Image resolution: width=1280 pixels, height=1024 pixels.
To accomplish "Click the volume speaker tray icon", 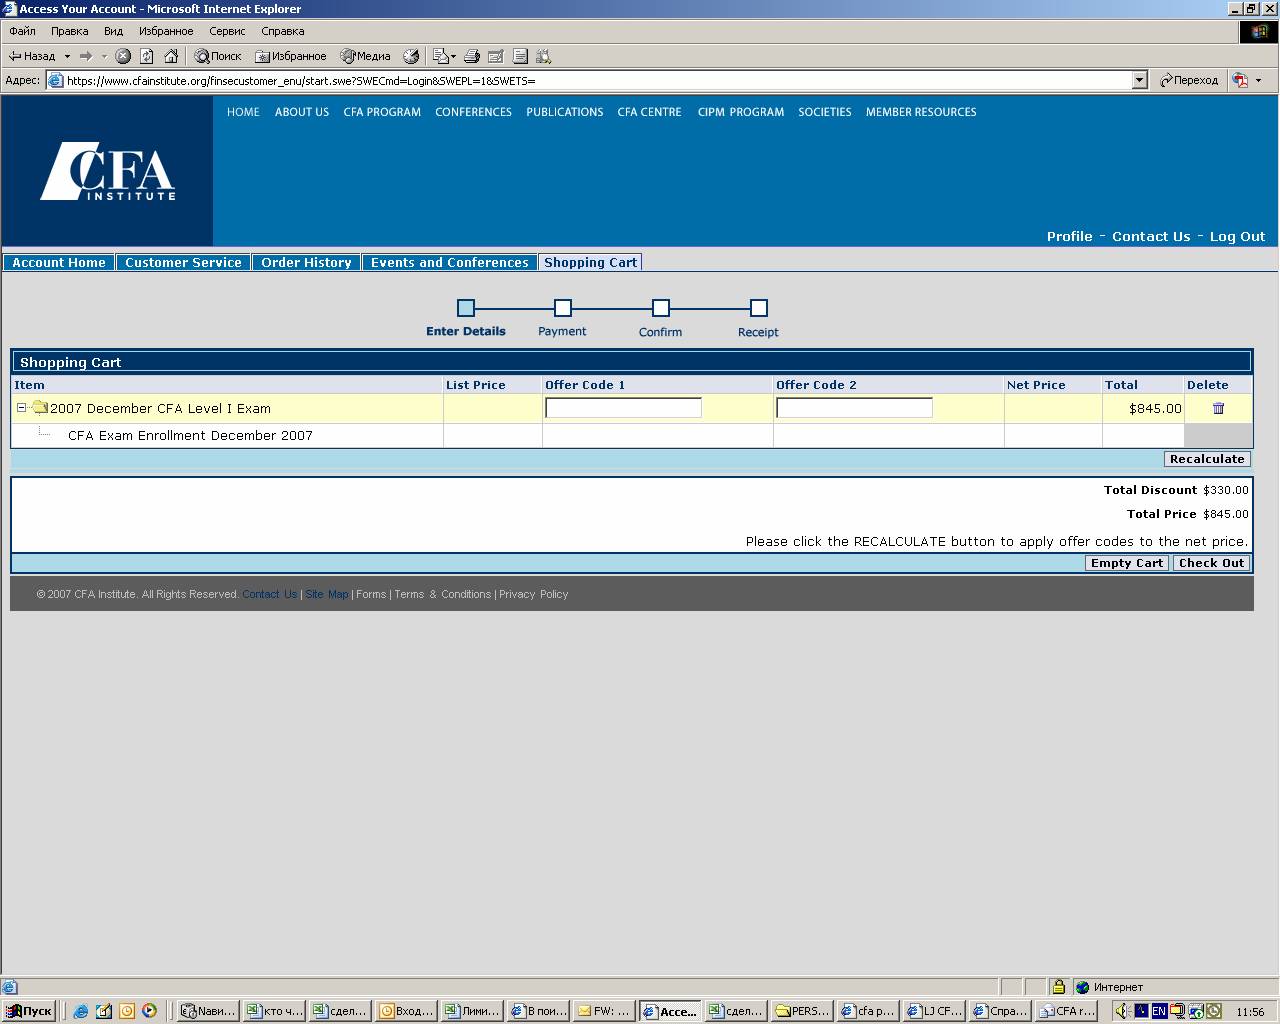I will click(x=1123, y=1011).
